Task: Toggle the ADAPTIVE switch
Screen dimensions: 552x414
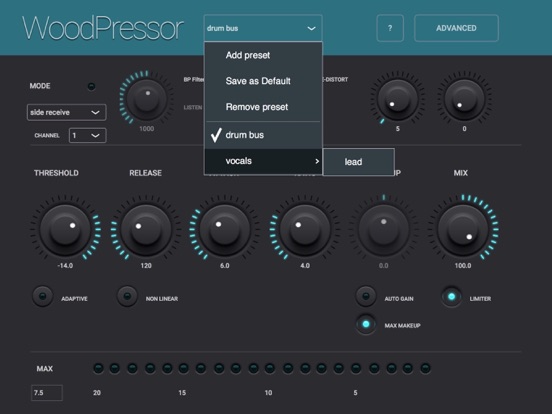Action: [x=43, y=296]
